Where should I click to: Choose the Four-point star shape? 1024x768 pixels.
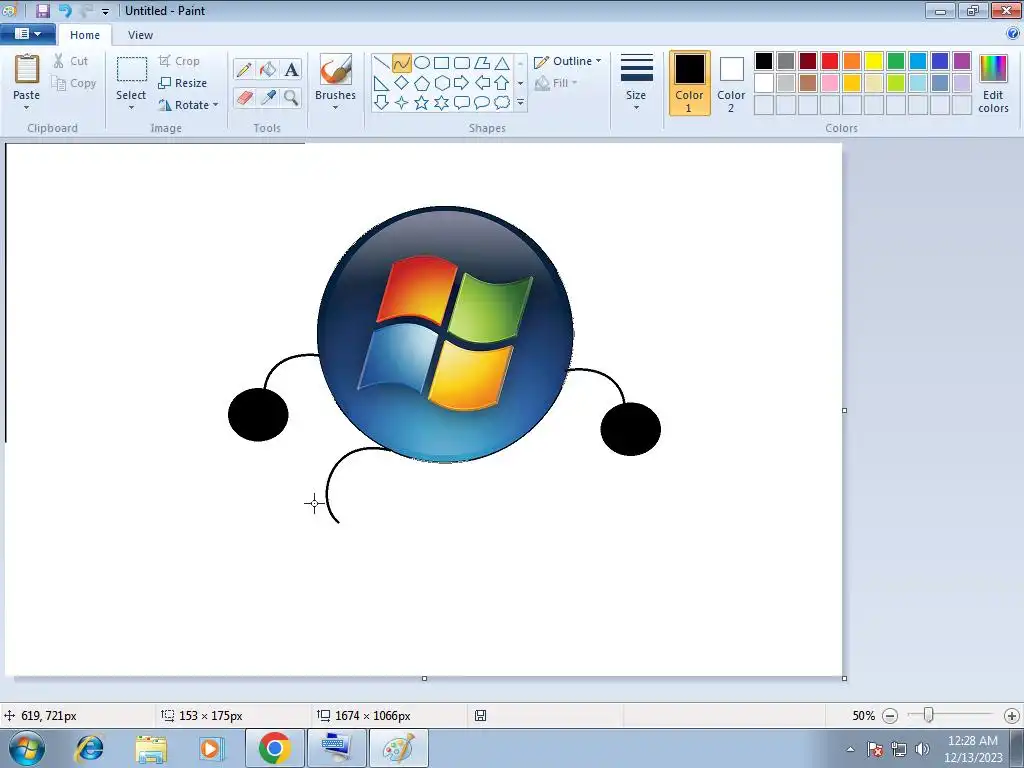coord(402,103)
